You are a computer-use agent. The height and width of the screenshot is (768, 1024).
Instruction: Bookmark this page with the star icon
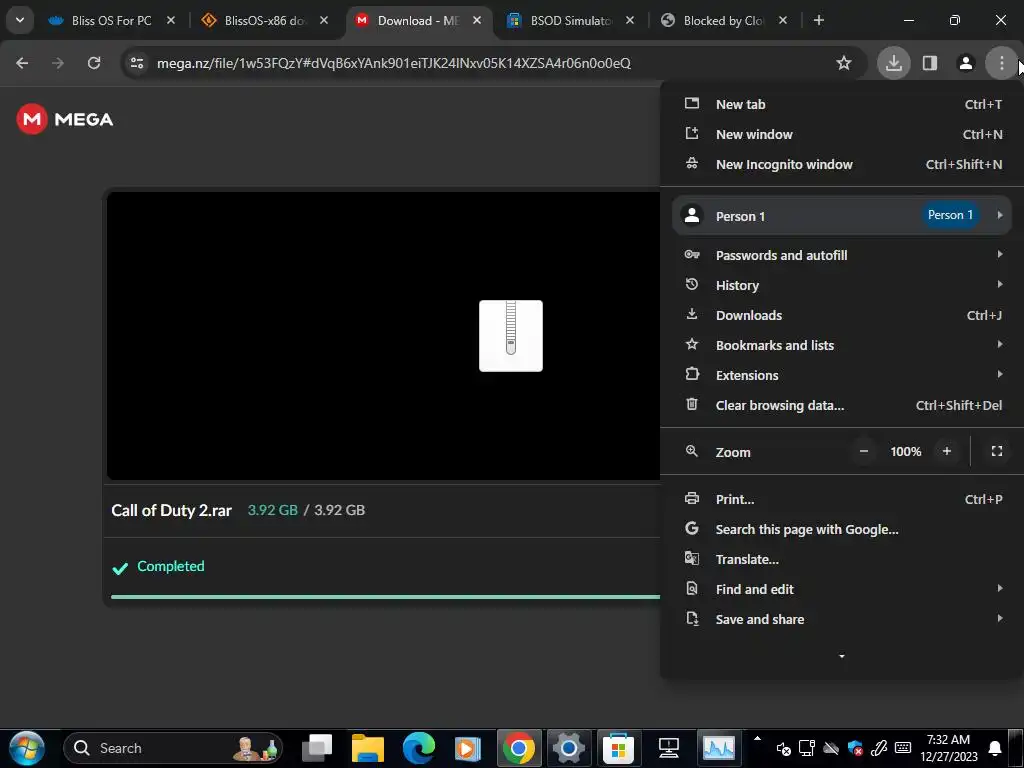point(844,63)
